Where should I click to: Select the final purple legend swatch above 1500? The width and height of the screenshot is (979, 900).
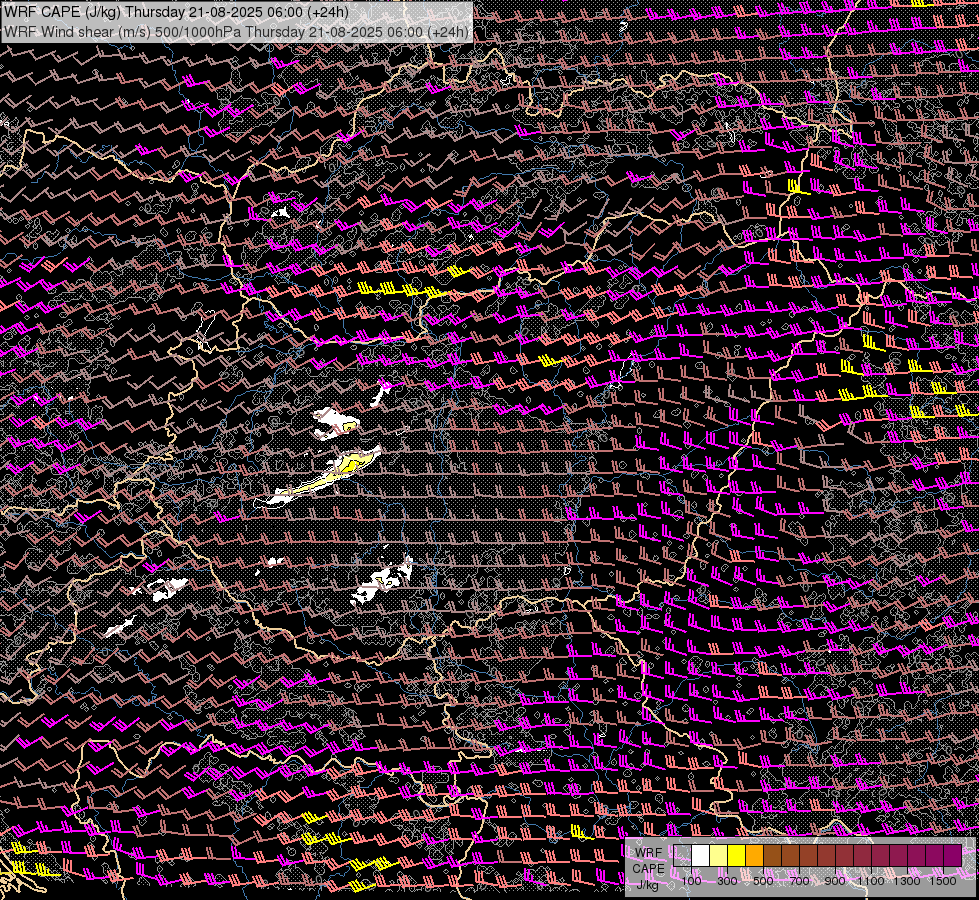pos(953,855)
